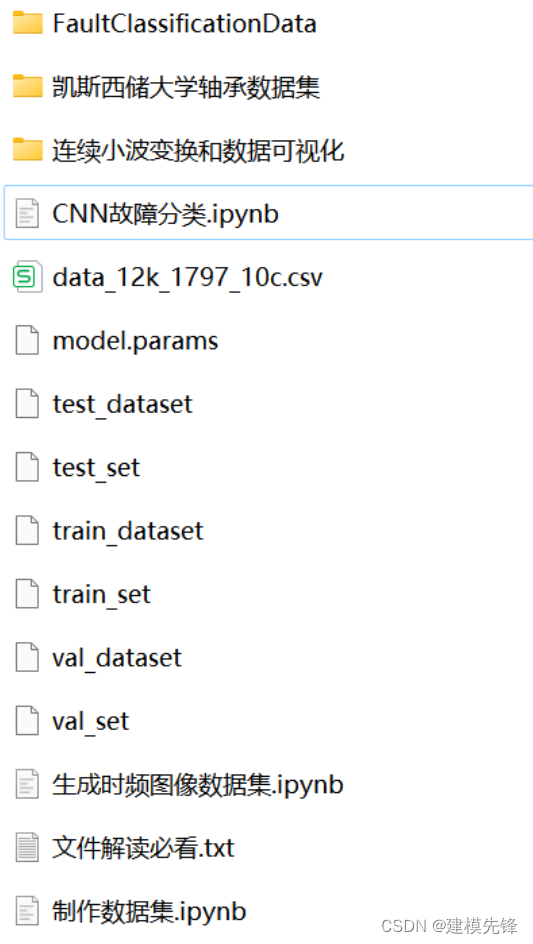Select the model.params file name

click(136, 341)
